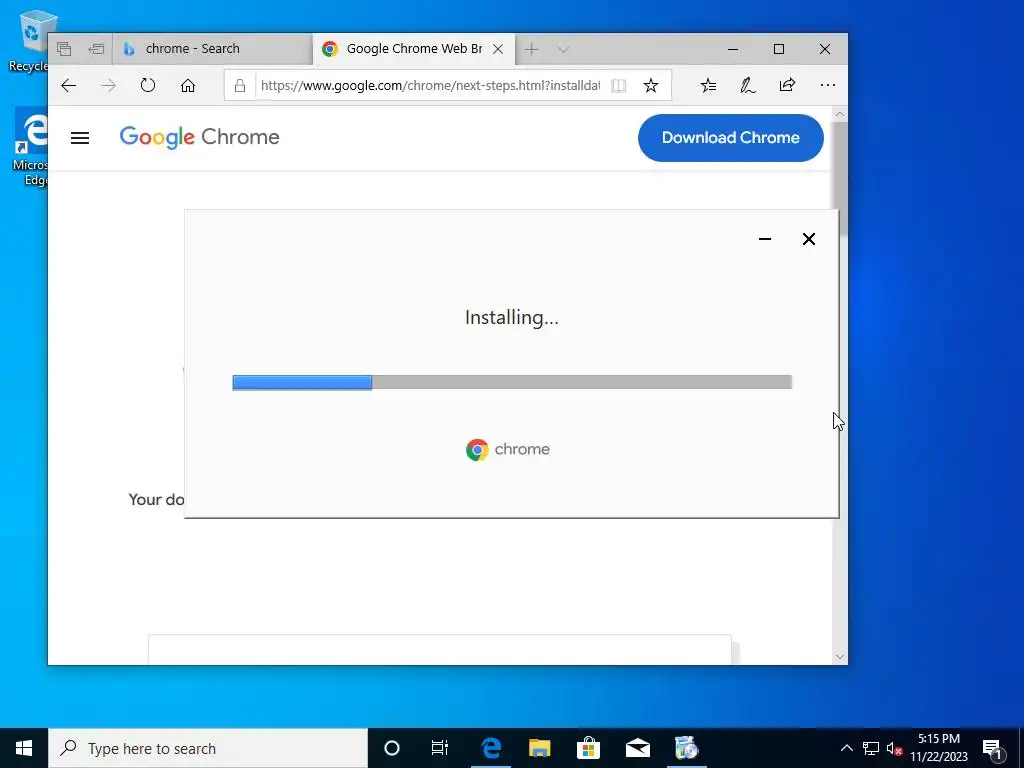The height and width of the screenshot is (768, 1024).
Task: Click the muted volume tray icon
Action: 894,748
